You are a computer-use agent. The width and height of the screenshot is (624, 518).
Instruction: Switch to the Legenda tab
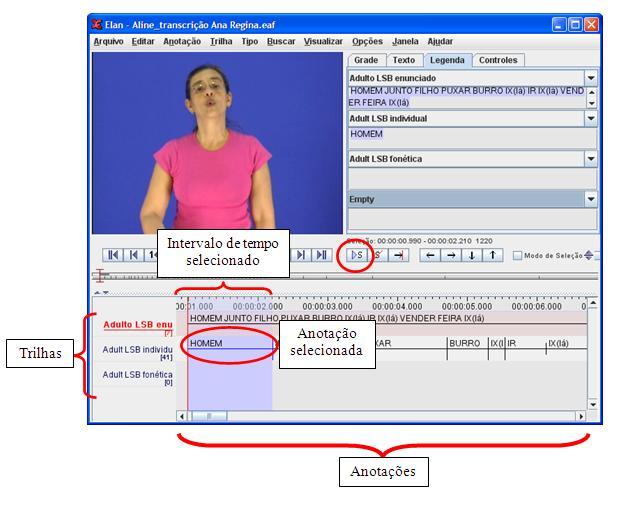point(447,60)
